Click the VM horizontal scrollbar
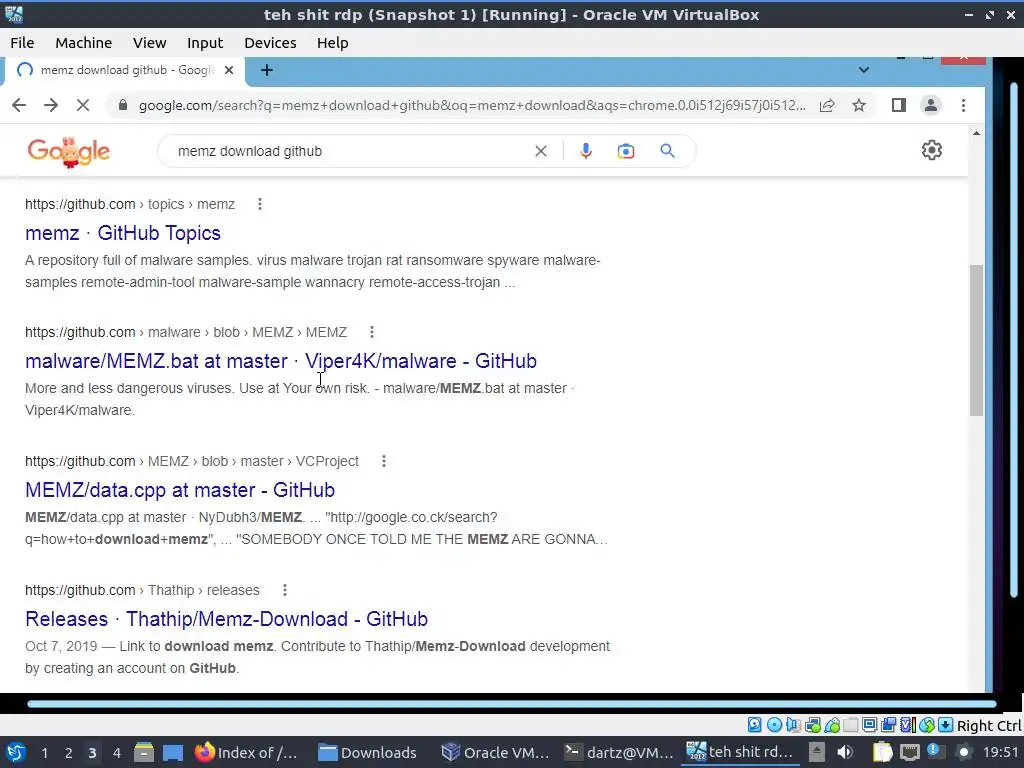1024x768 pixels. [511, 704]
